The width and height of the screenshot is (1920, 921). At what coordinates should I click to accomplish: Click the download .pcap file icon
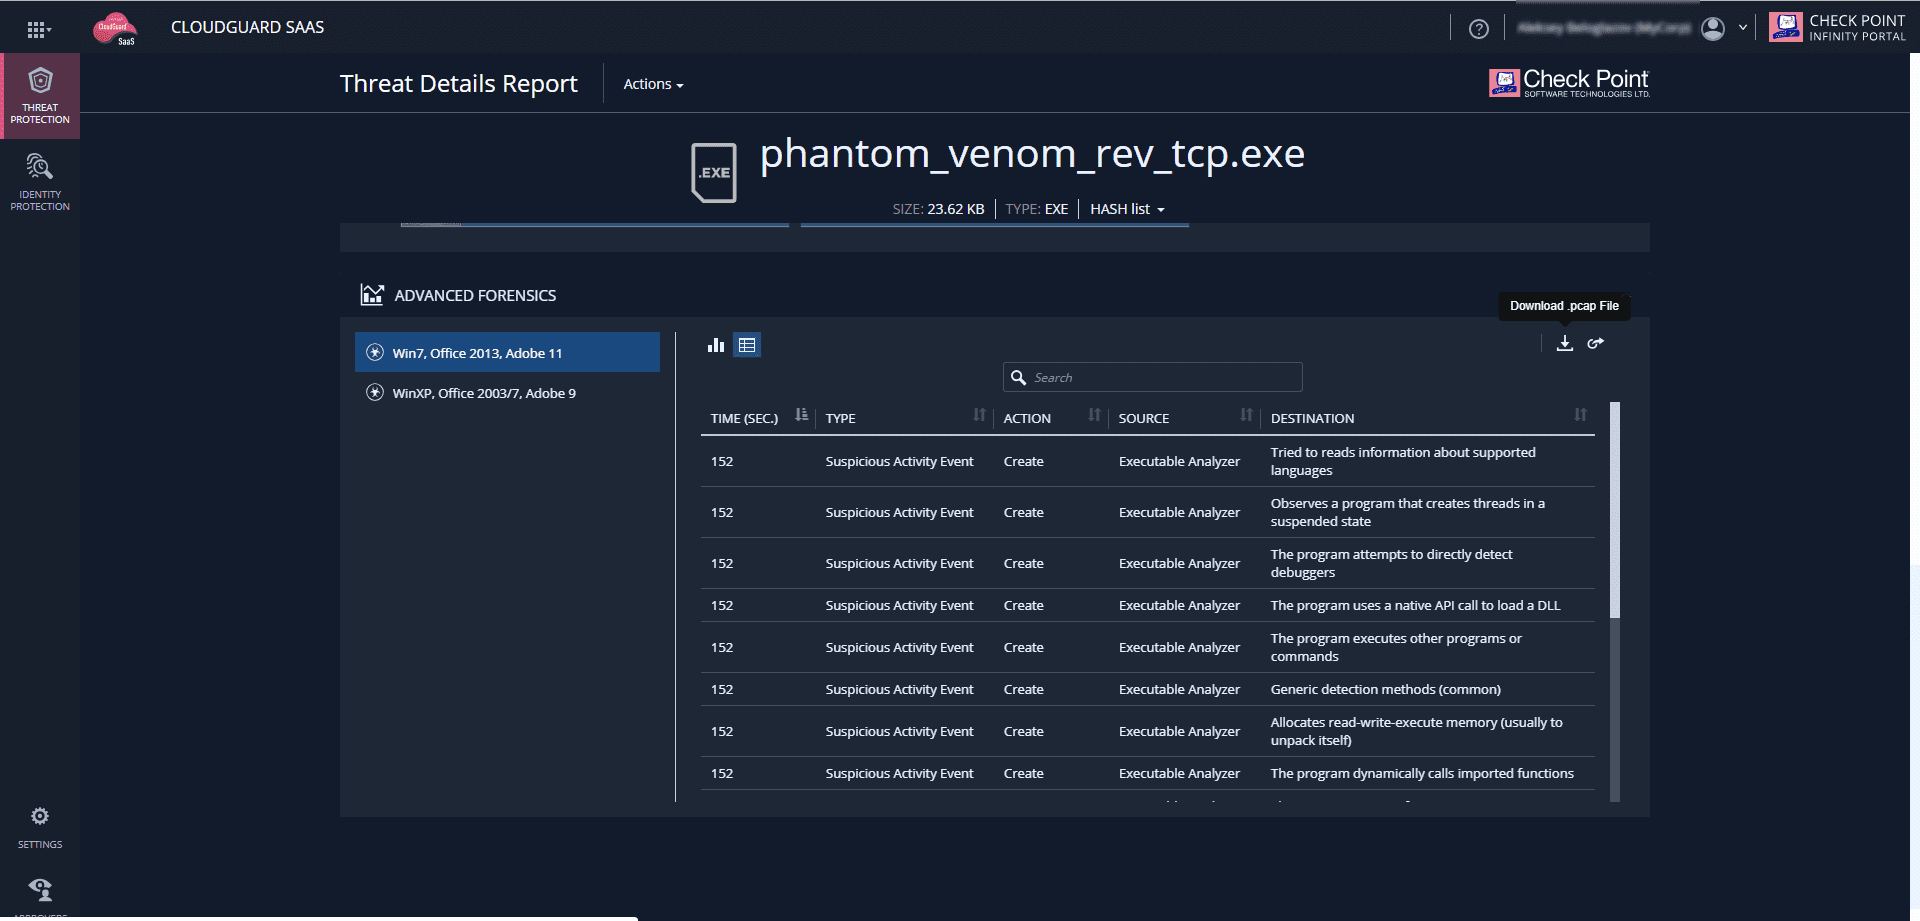click(1565, 343)
